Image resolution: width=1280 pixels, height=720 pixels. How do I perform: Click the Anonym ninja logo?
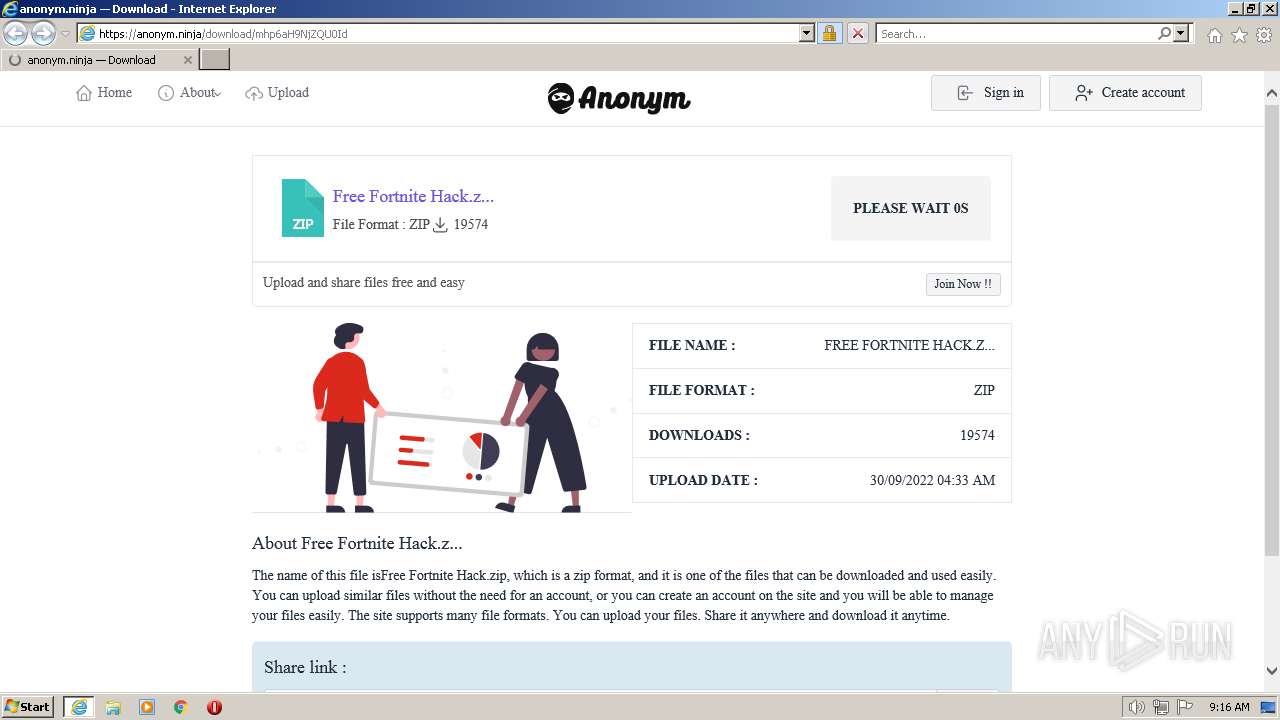[x=619, y=98]
